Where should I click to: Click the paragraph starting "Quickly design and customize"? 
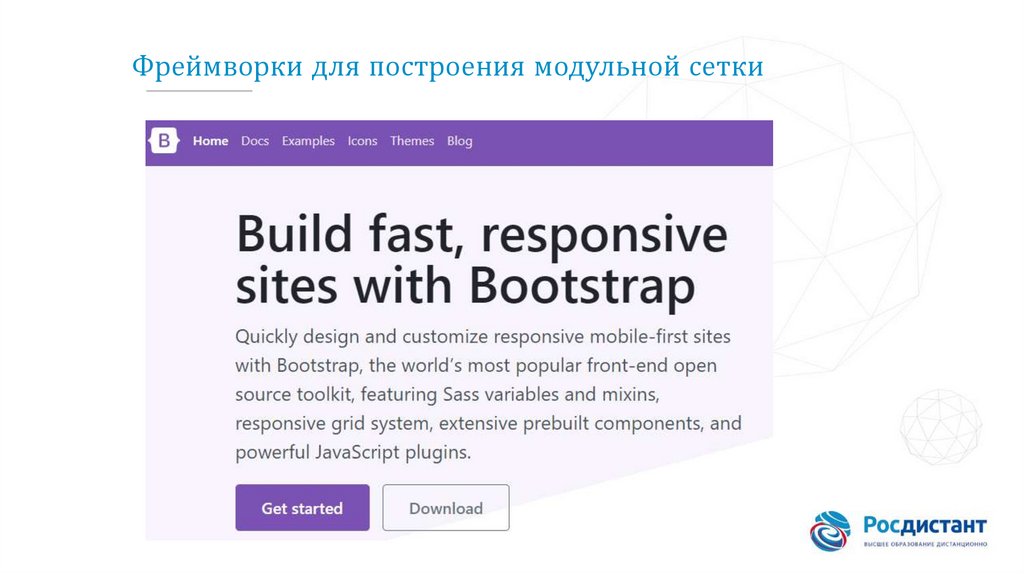[x=488, y=394]
